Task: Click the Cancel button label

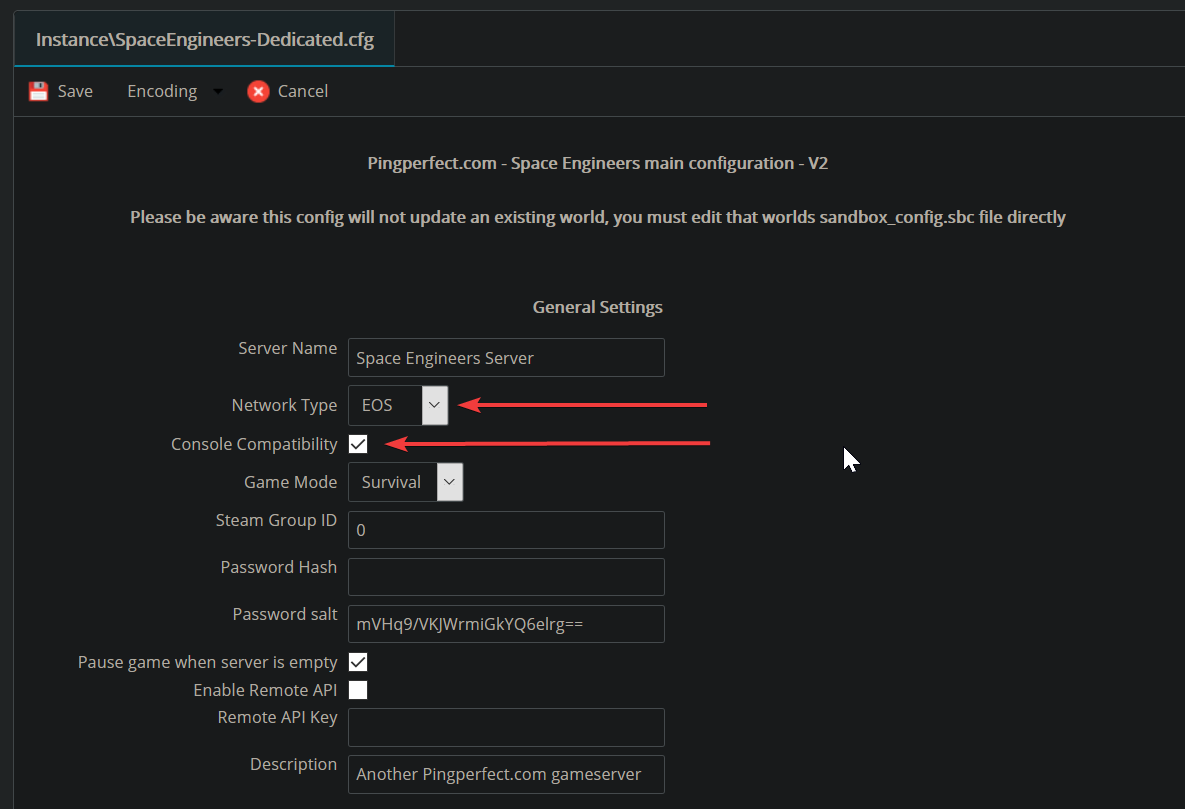Action: pos(302,92)
